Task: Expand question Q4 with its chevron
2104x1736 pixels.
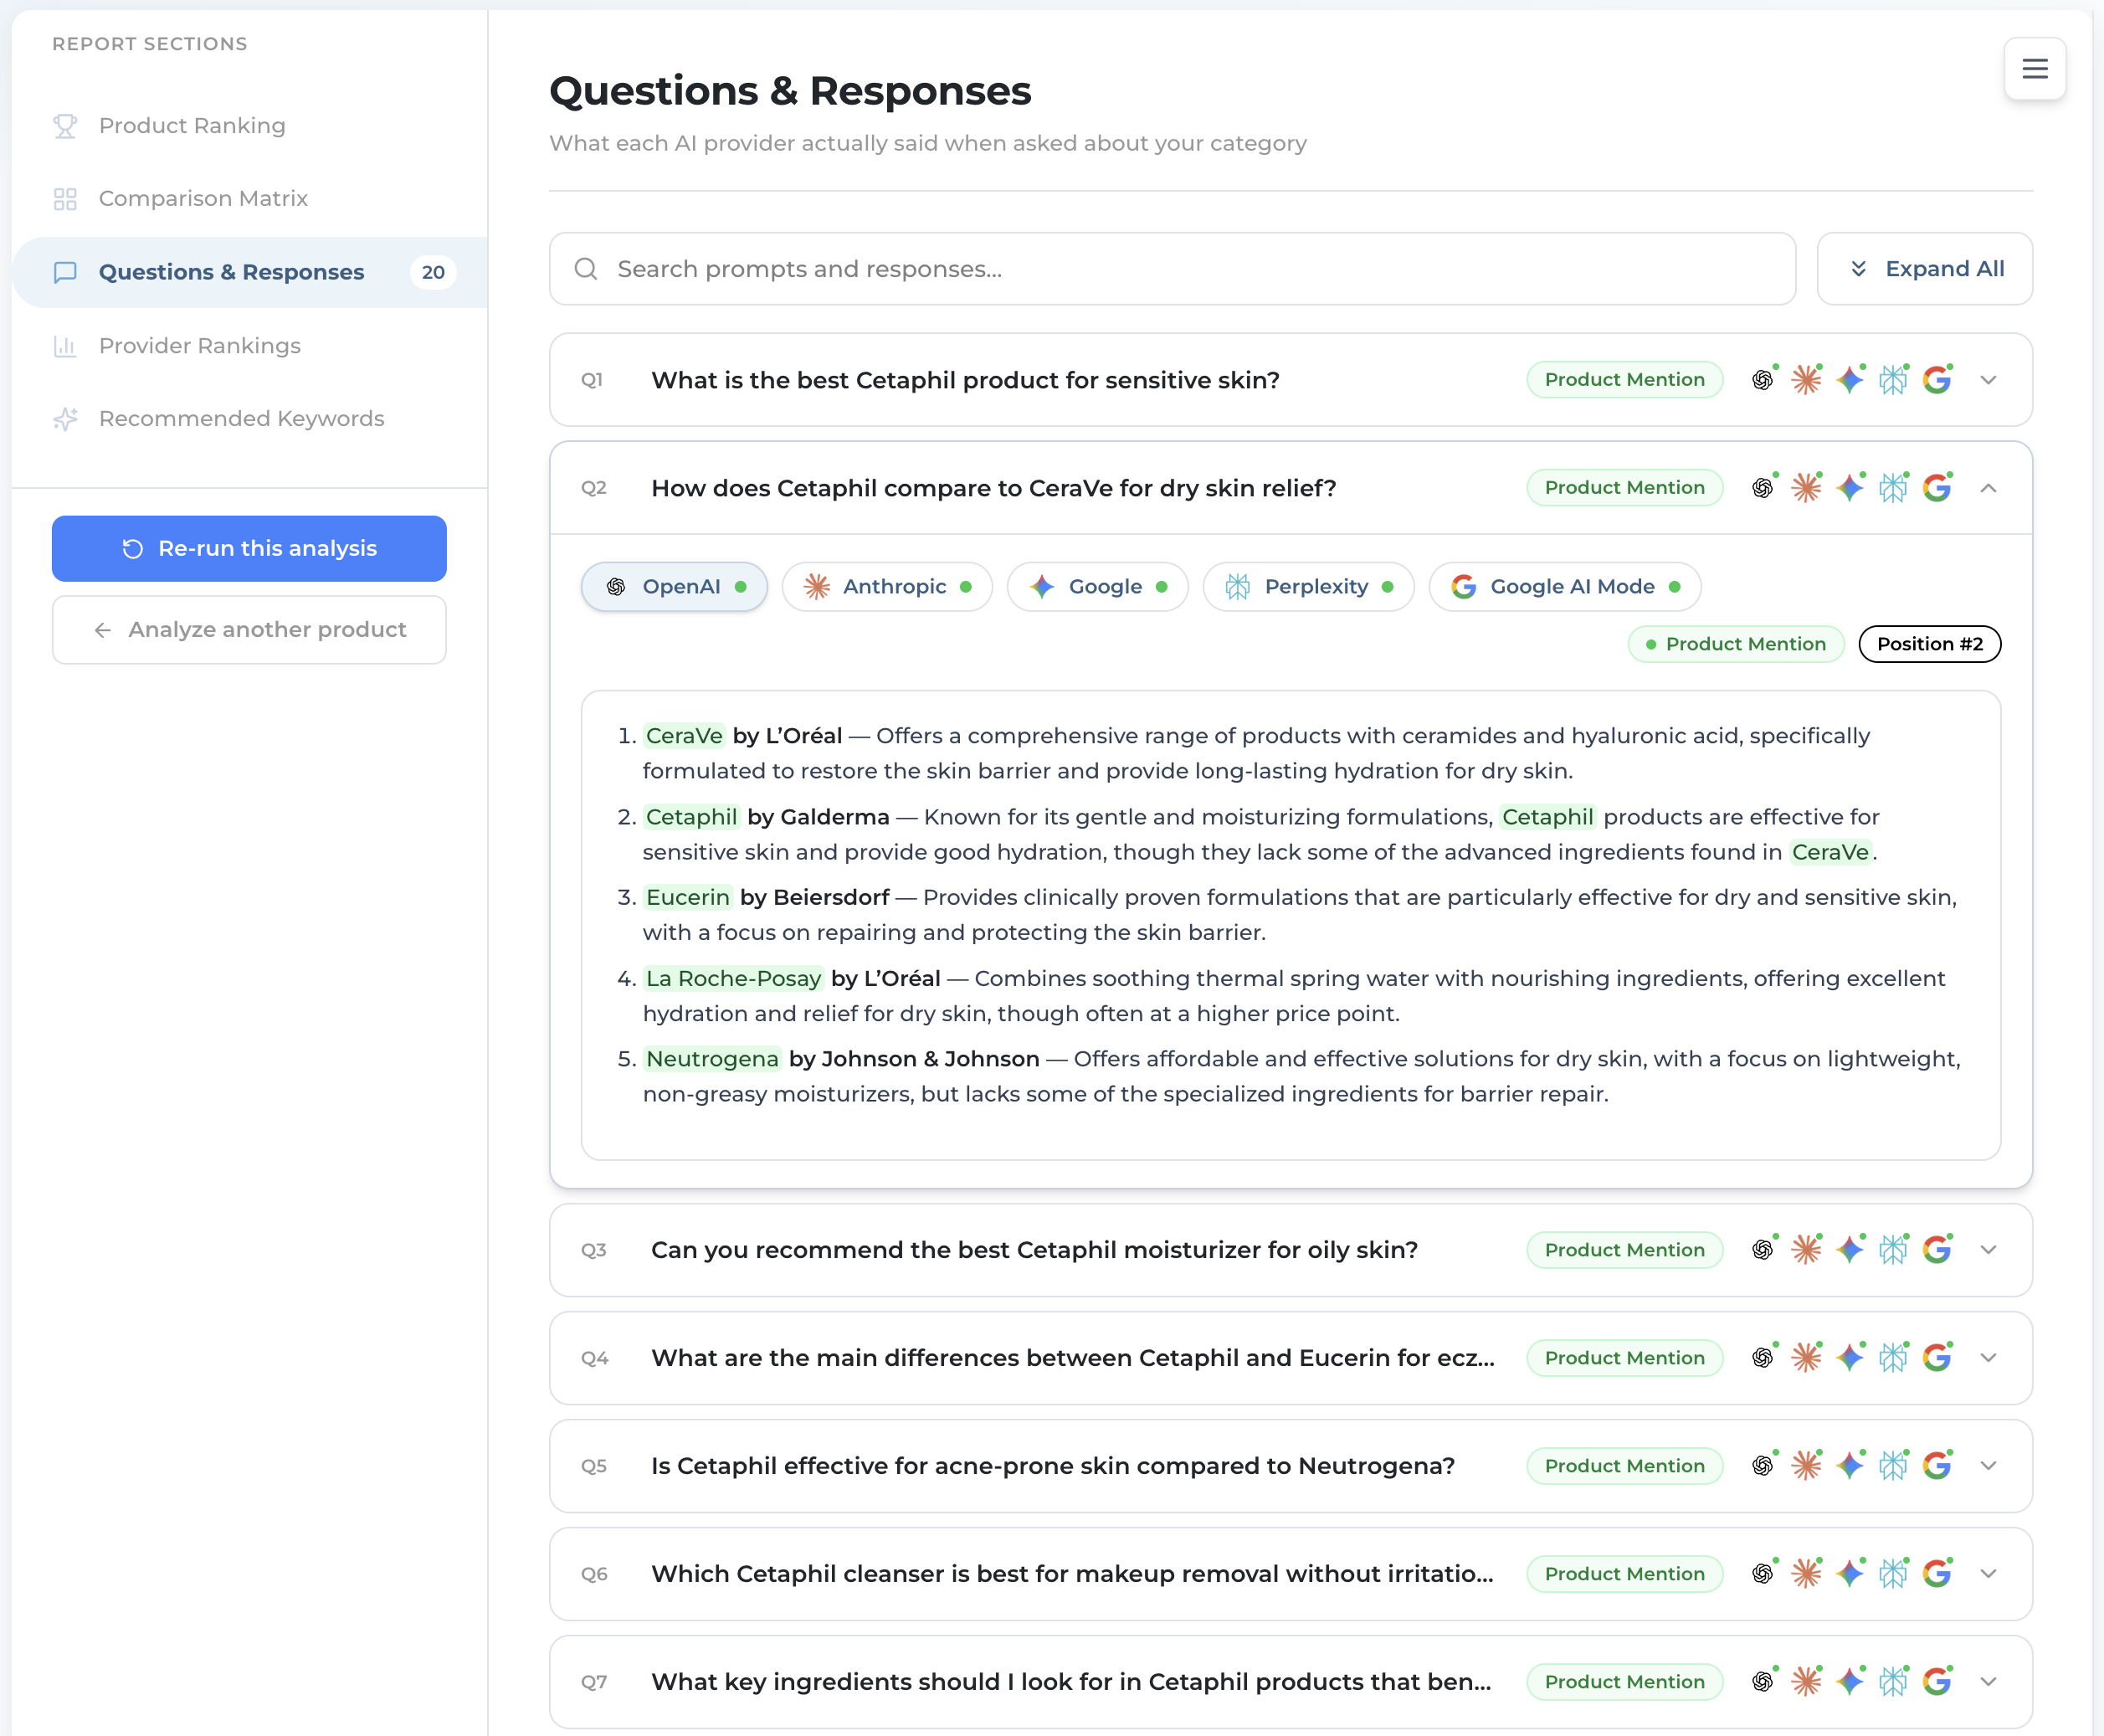Action: pyautogui.click(x=1988, y=1358)
